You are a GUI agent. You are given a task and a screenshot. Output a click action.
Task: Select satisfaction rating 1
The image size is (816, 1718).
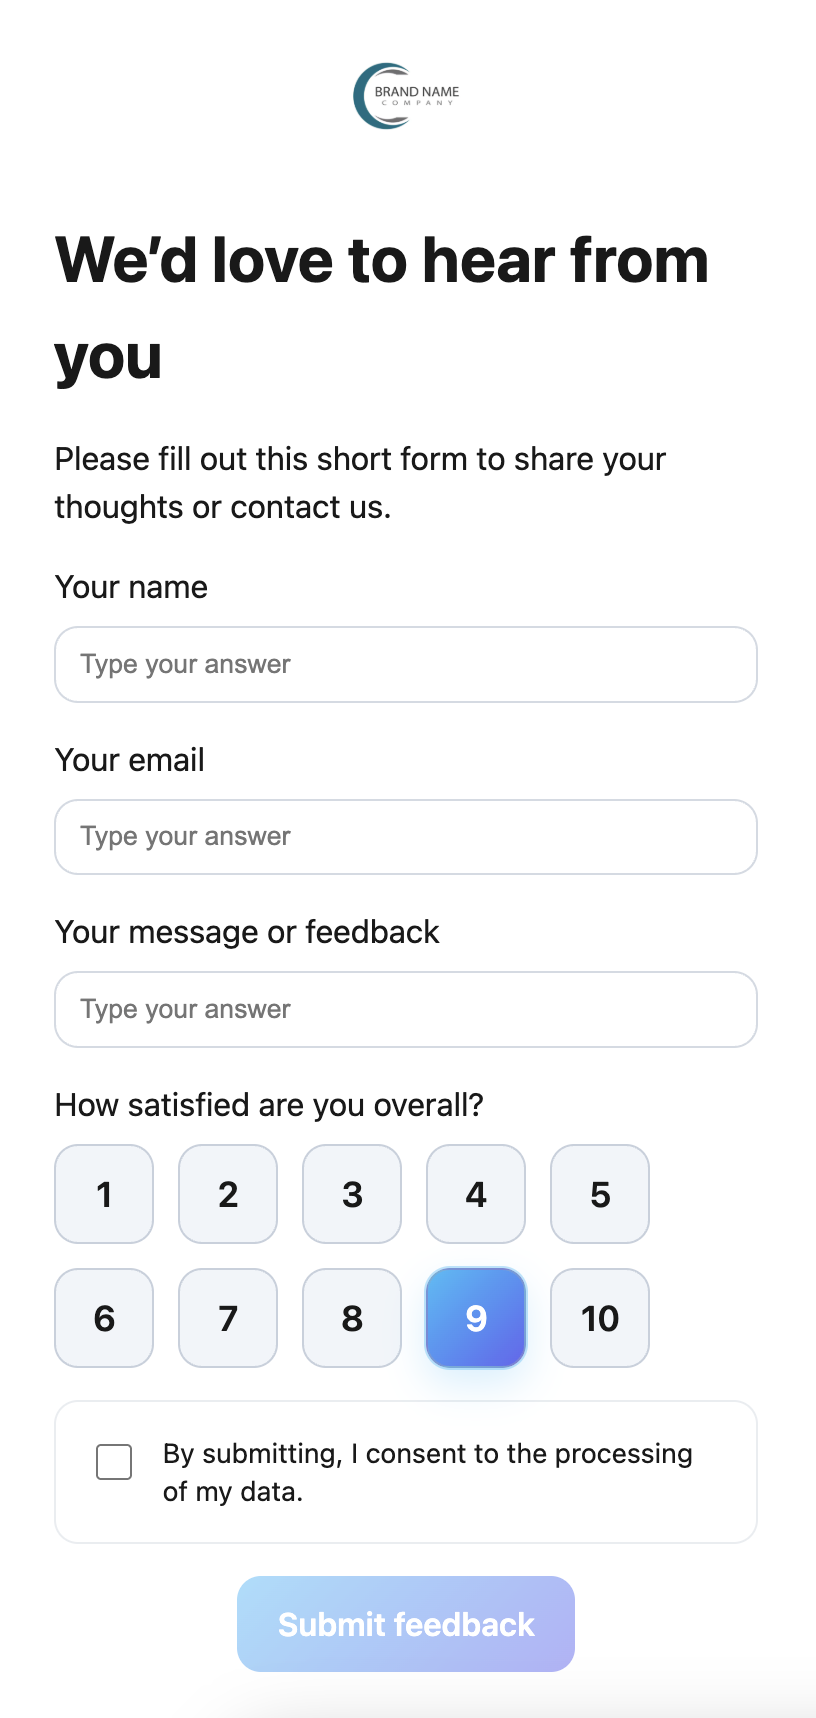click(104, 1194)
